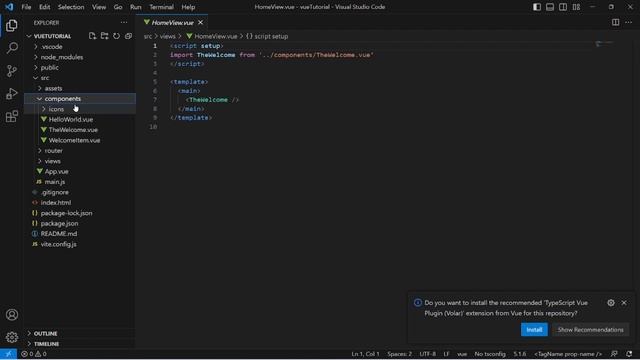Click 'Ln 1, Col 1' in status bar
This screenshot has width=640, height=360.
click(365, 354)
